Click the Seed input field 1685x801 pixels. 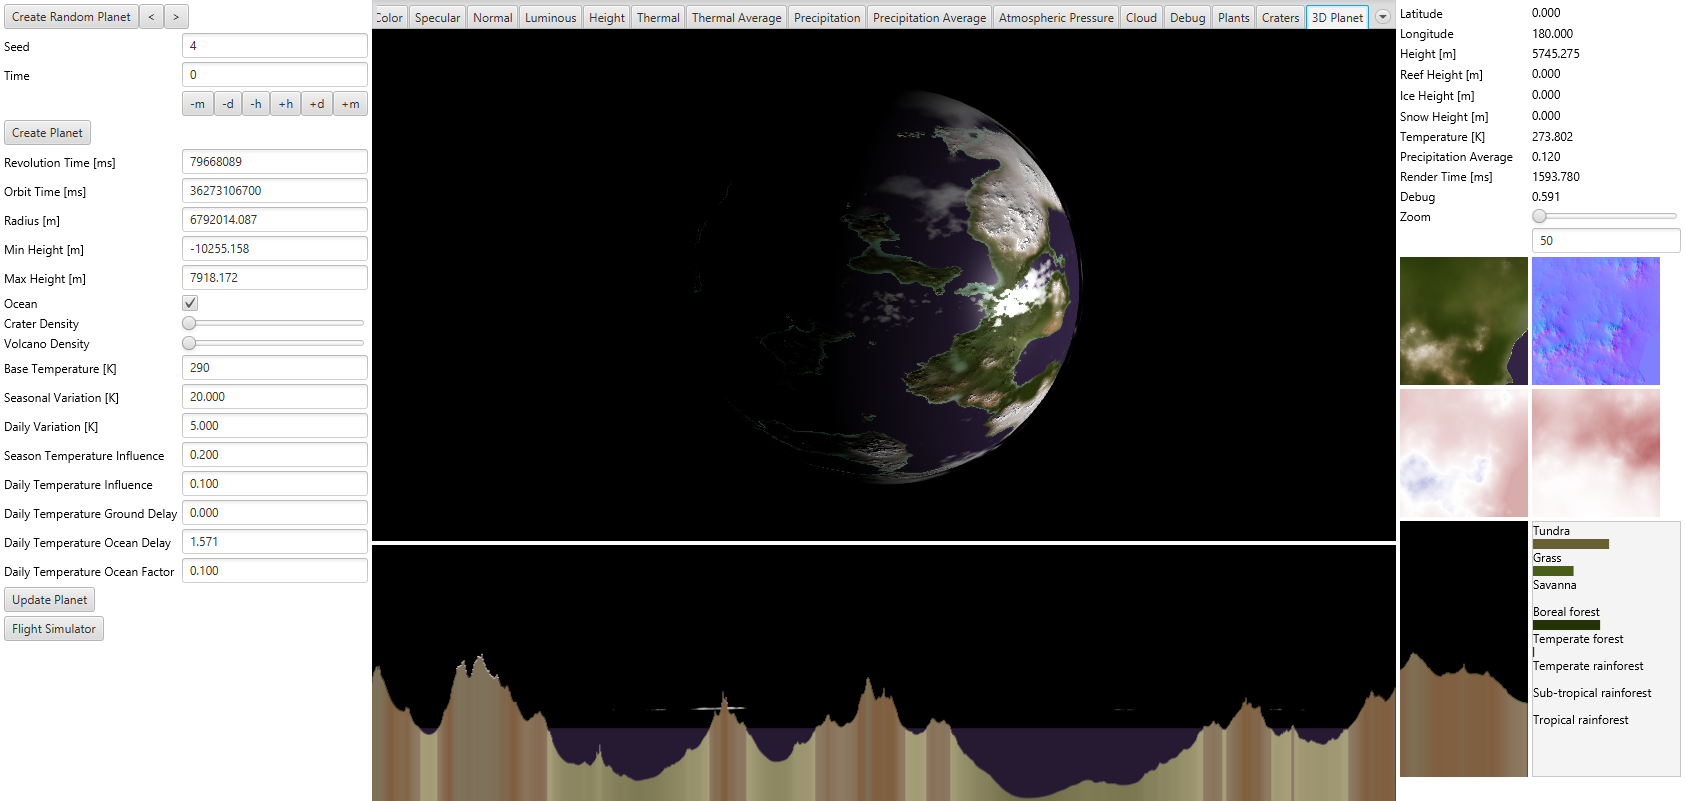click(x=274, y=46)
